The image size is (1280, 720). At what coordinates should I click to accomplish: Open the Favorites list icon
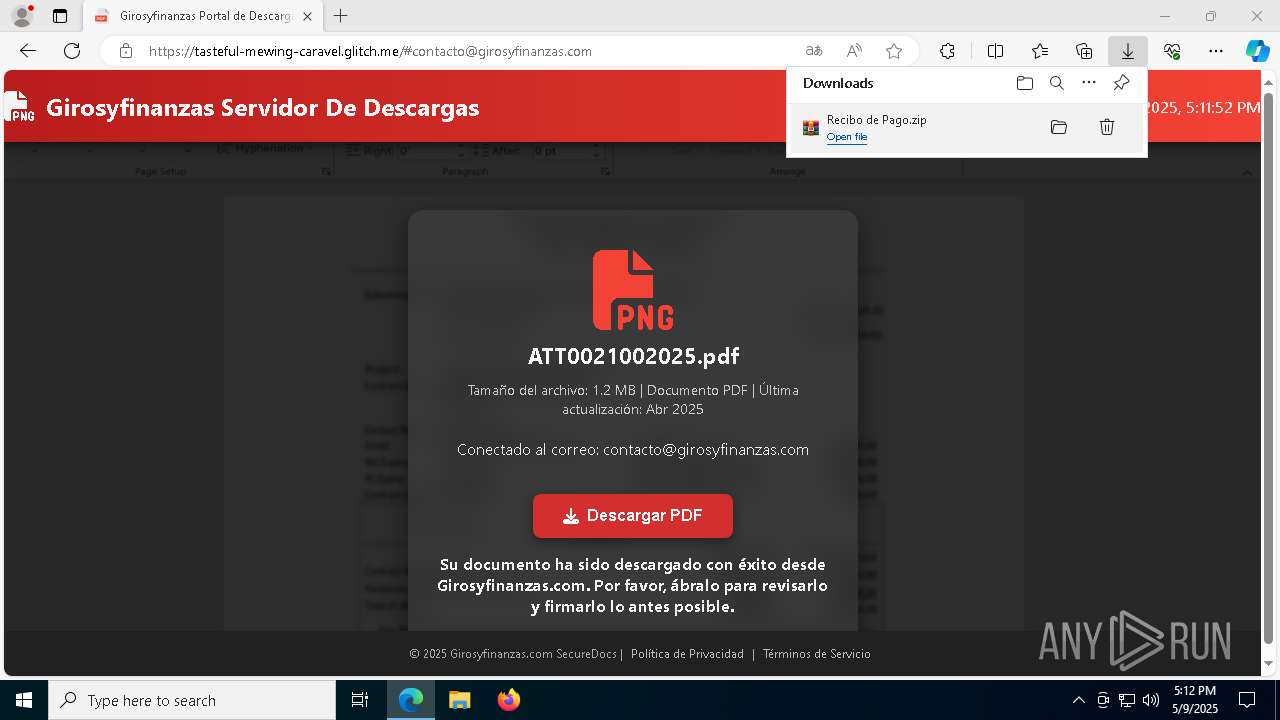(1040, 51)
